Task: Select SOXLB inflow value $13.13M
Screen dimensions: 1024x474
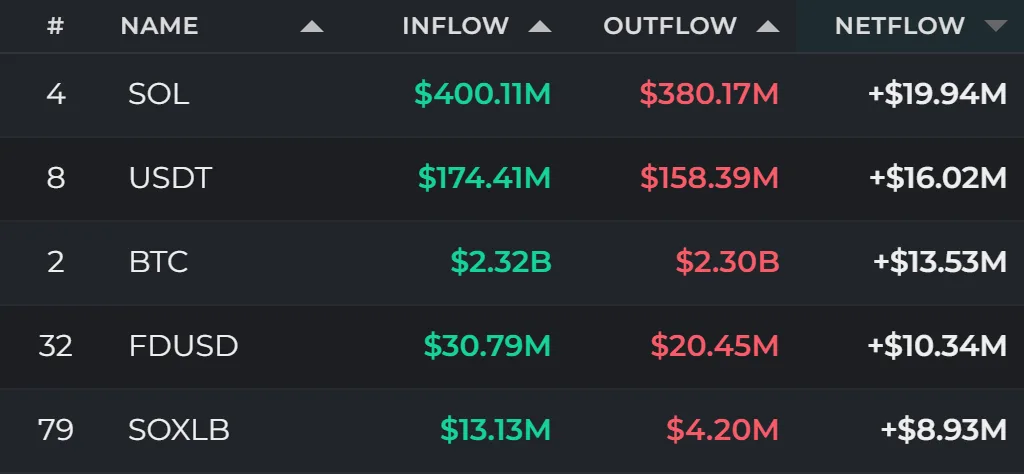Action: [x=496, y=430]
